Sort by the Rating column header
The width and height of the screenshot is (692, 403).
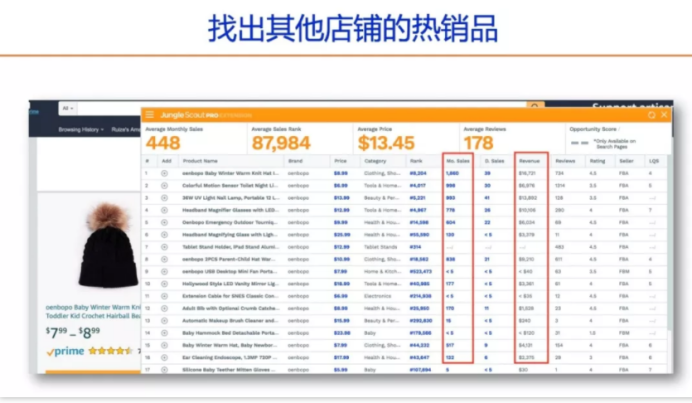click(x=597, y=161)
